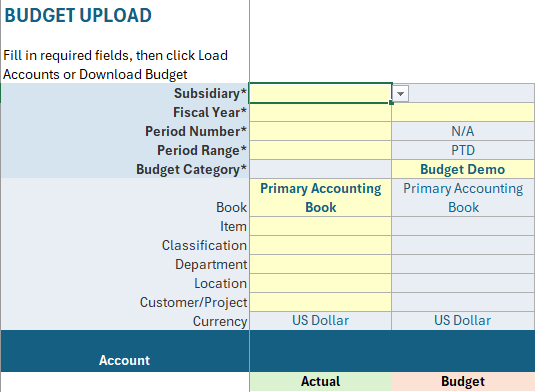The image size is (537, 392).
Task: Select the yellow Period Range input cell
Action: [321, 150]
